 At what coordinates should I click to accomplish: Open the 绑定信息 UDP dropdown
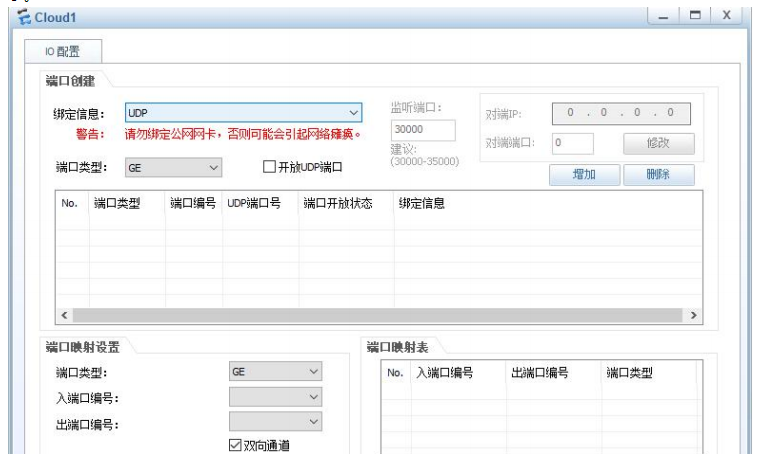[243, 113]
